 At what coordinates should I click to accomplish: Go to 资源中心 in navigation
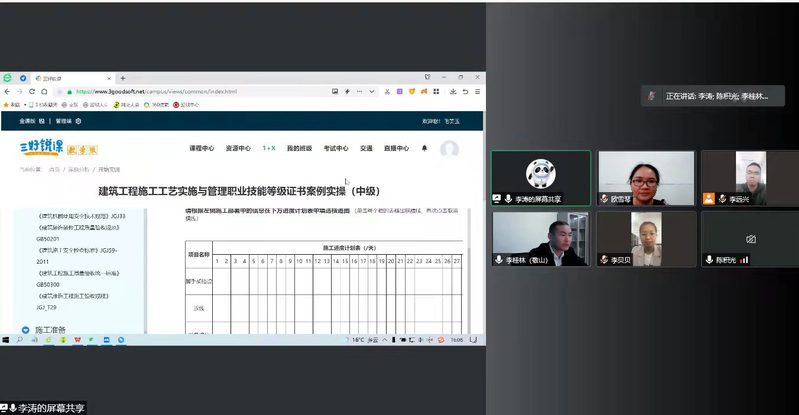point(237,148)
